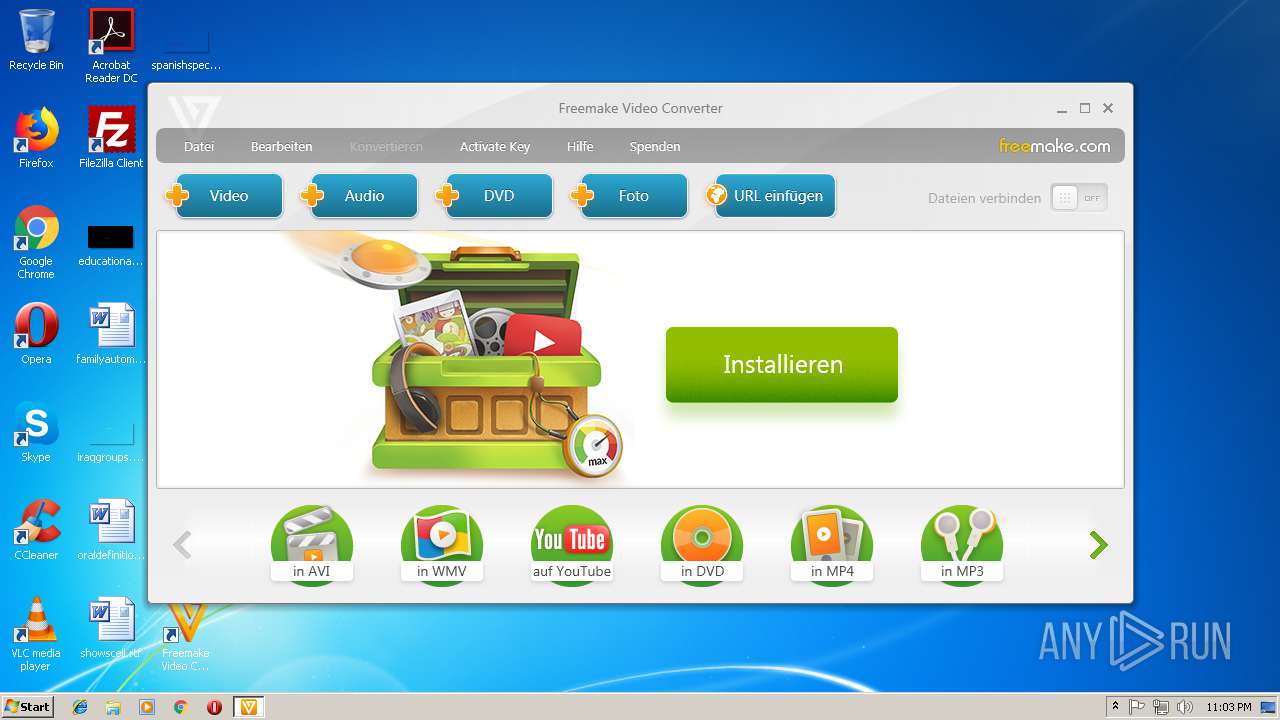This screenshot has width=1280, height=720.
Task: Launch Internet Explorer from the taskbar
Action: (x=80, y=707)
